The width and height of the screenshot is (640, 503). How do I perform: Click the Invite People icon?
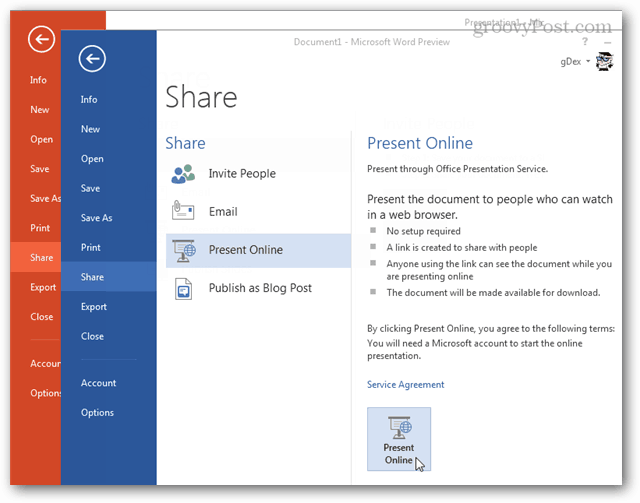coord(183,174)
